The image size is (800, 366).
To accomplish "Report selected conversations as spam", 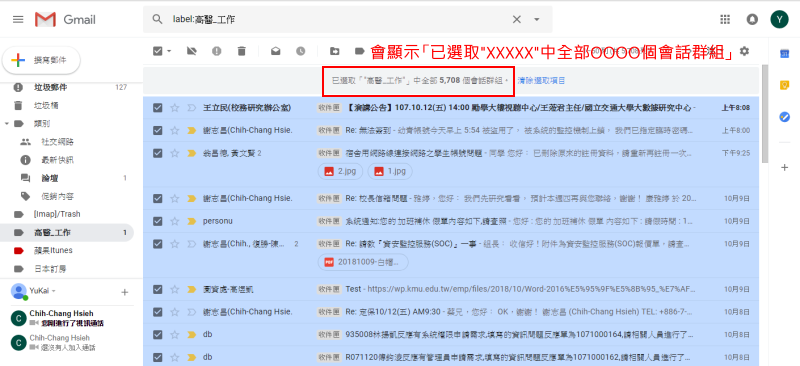I will [x=217, y=51].
